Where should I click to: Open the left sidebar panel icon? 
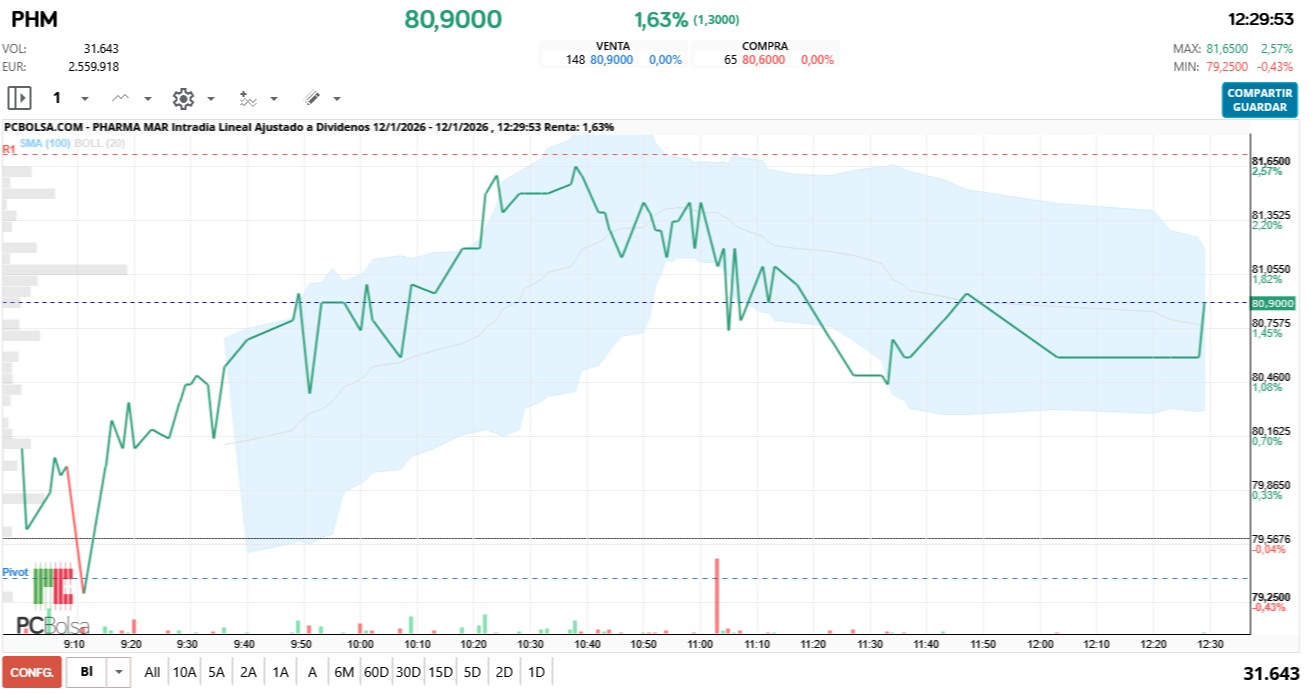click(x=19, y=98)
